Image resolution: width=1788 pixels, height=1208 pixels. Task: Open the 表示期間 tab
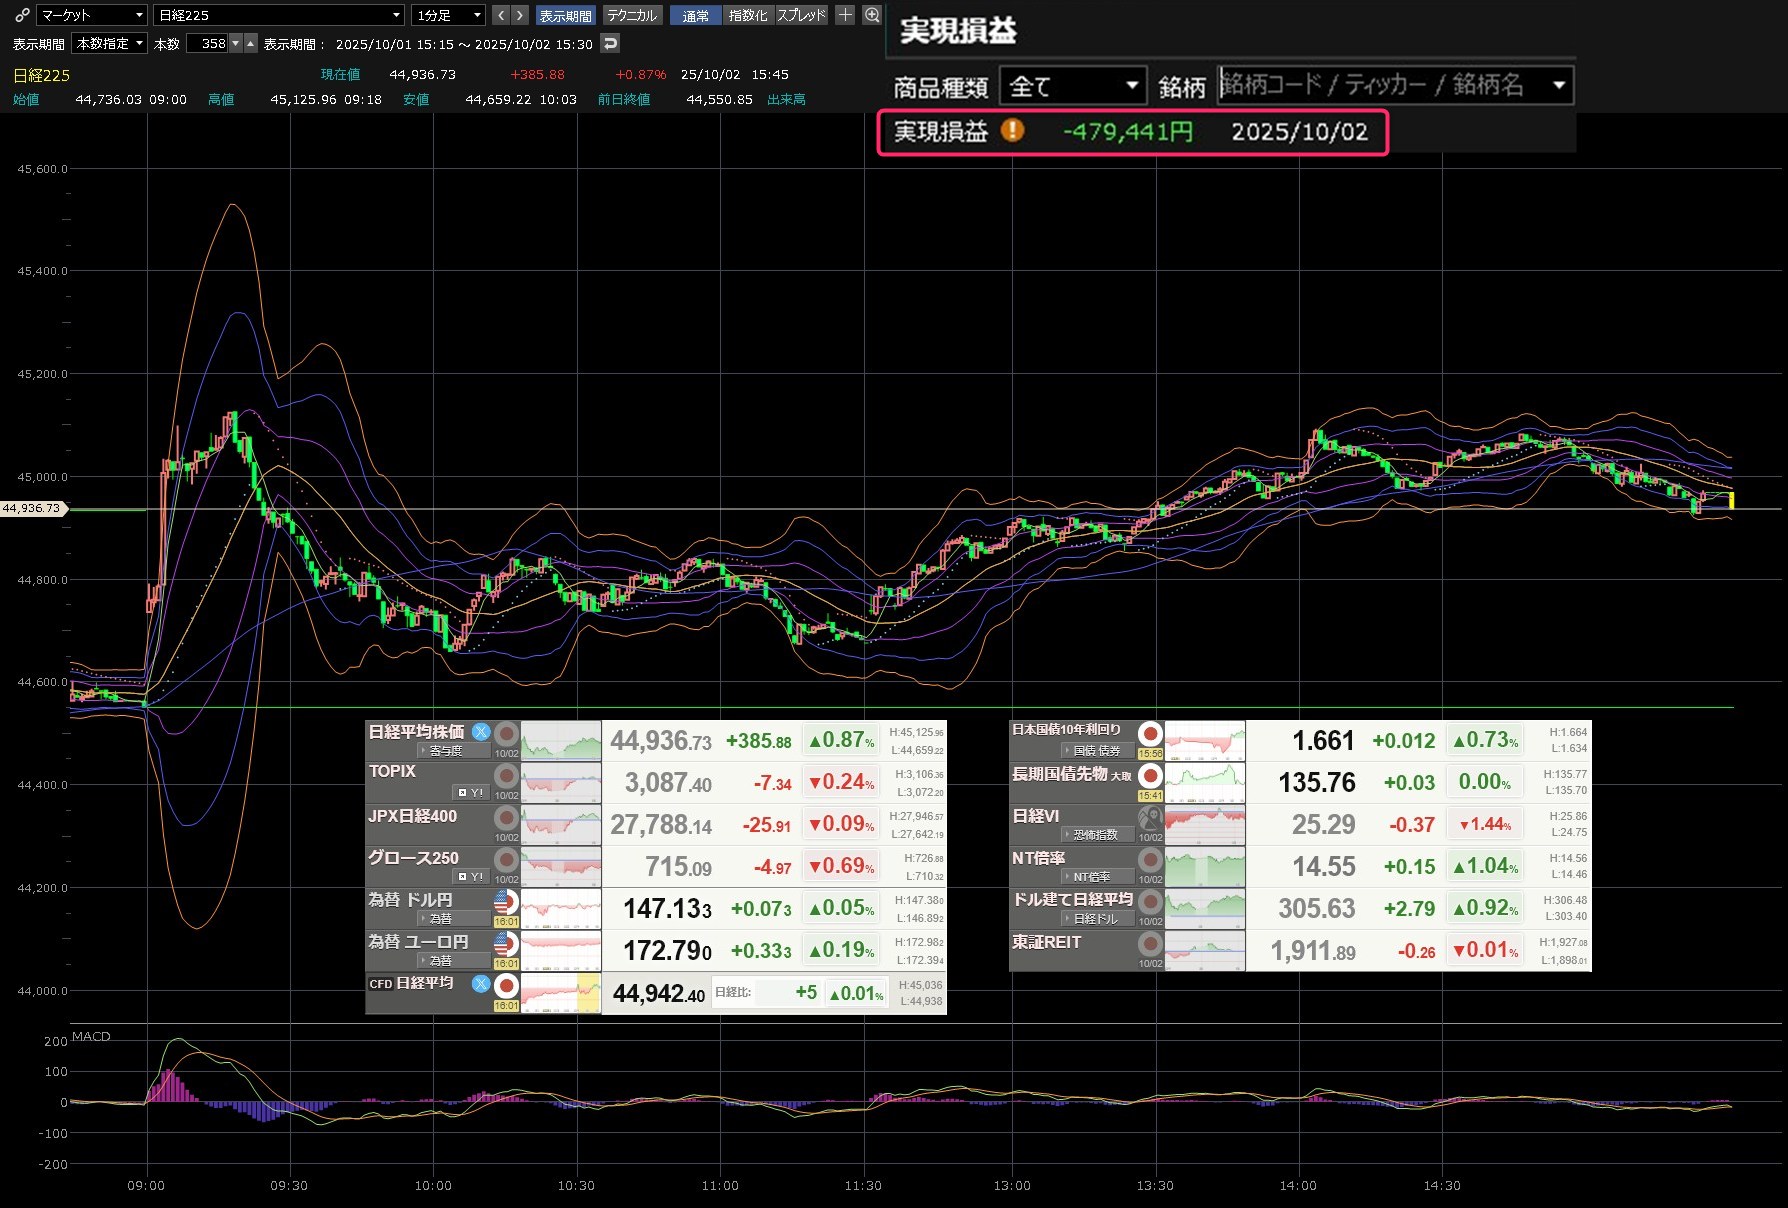click(x=565, y=15)
